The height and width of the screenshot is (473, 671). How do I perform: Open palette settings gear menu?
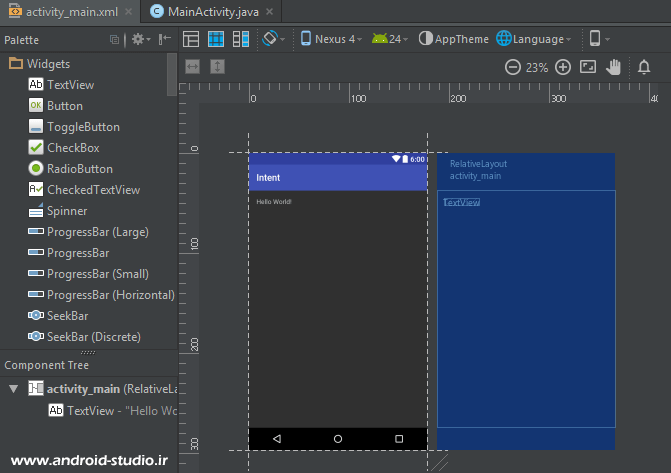click(x=140, y=39)
